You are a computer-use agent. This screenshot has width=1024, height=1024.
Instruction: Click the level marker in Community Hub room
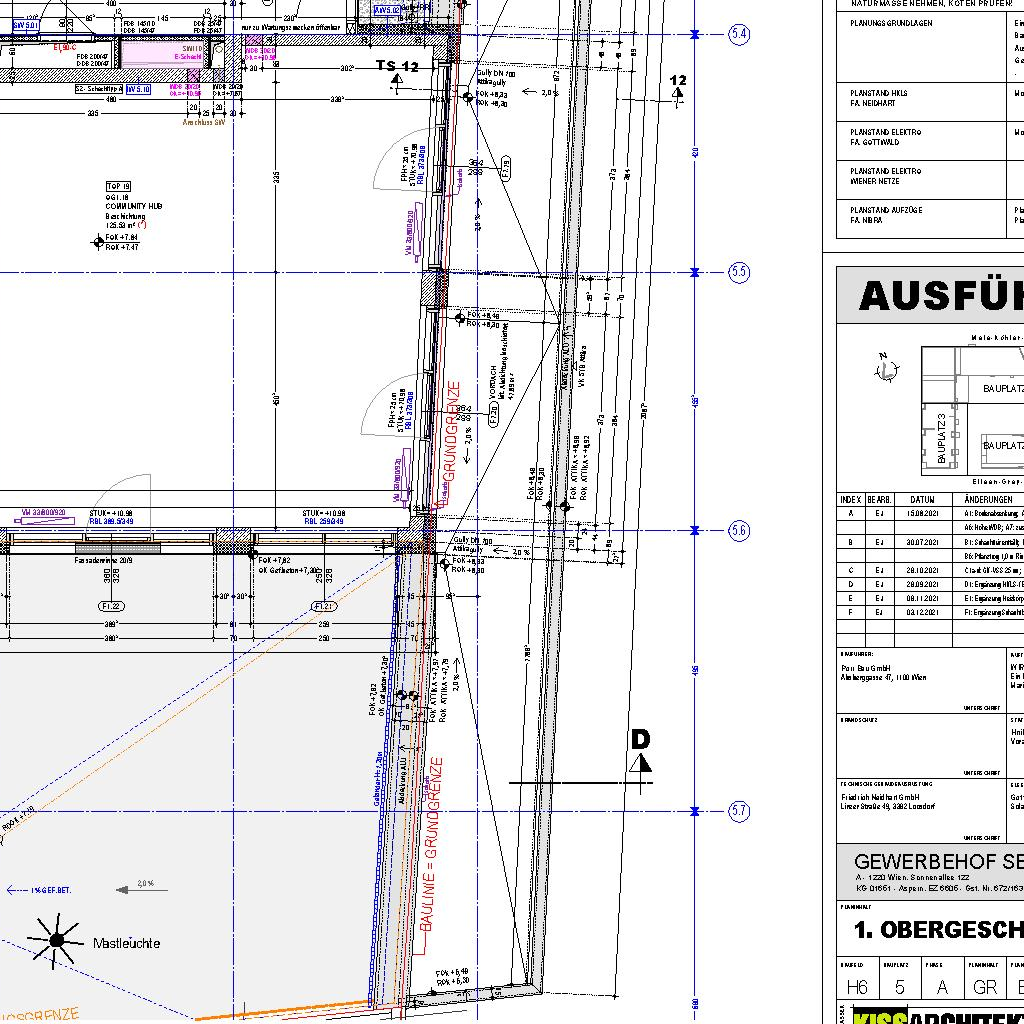pos(98,242)
